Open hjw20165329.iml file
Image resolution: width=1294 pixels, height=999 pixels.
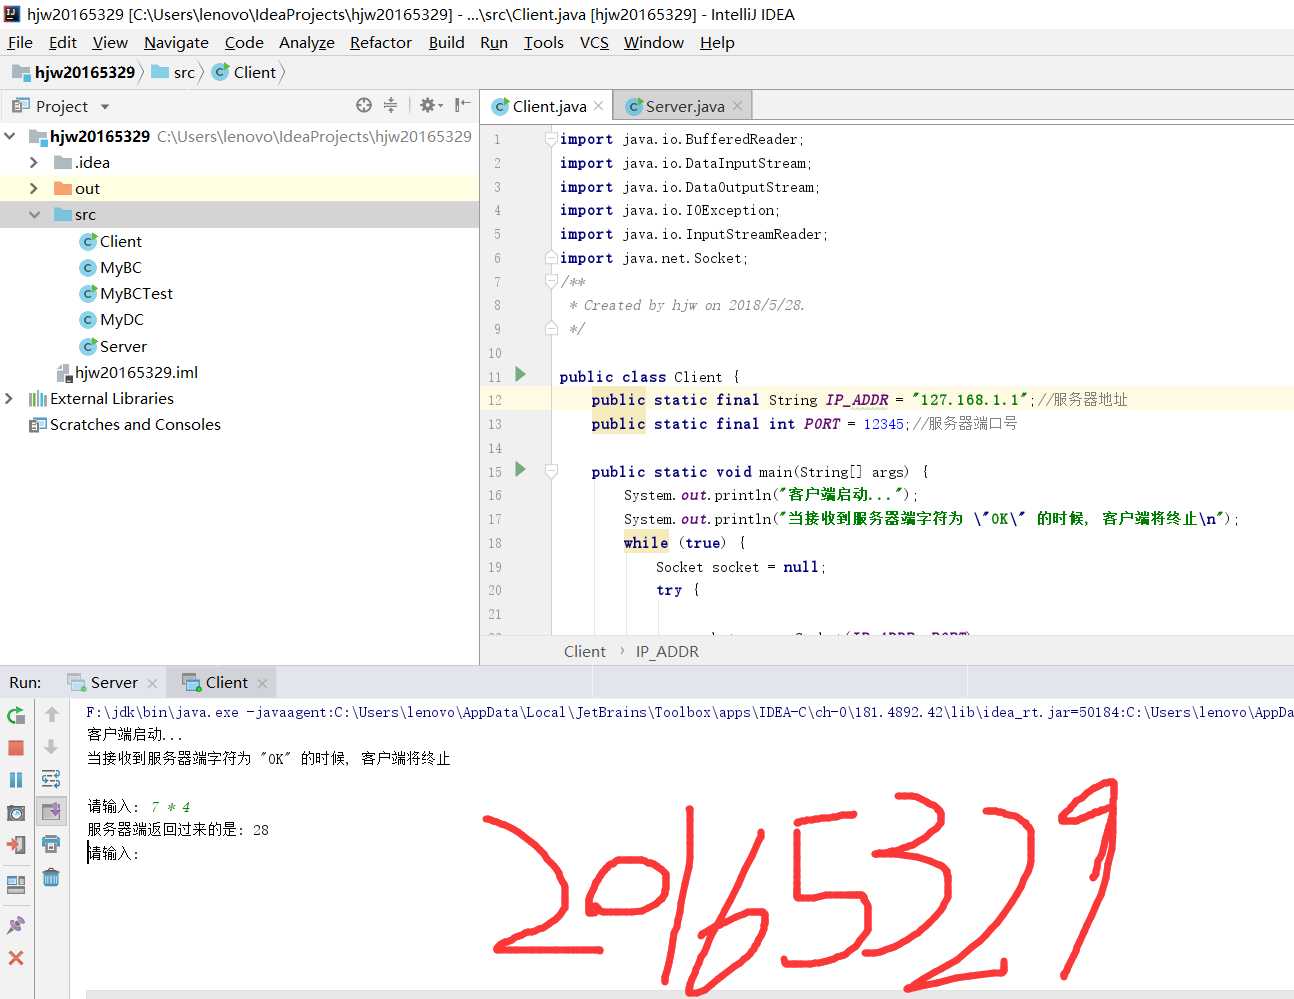click(x=136, y=372)
